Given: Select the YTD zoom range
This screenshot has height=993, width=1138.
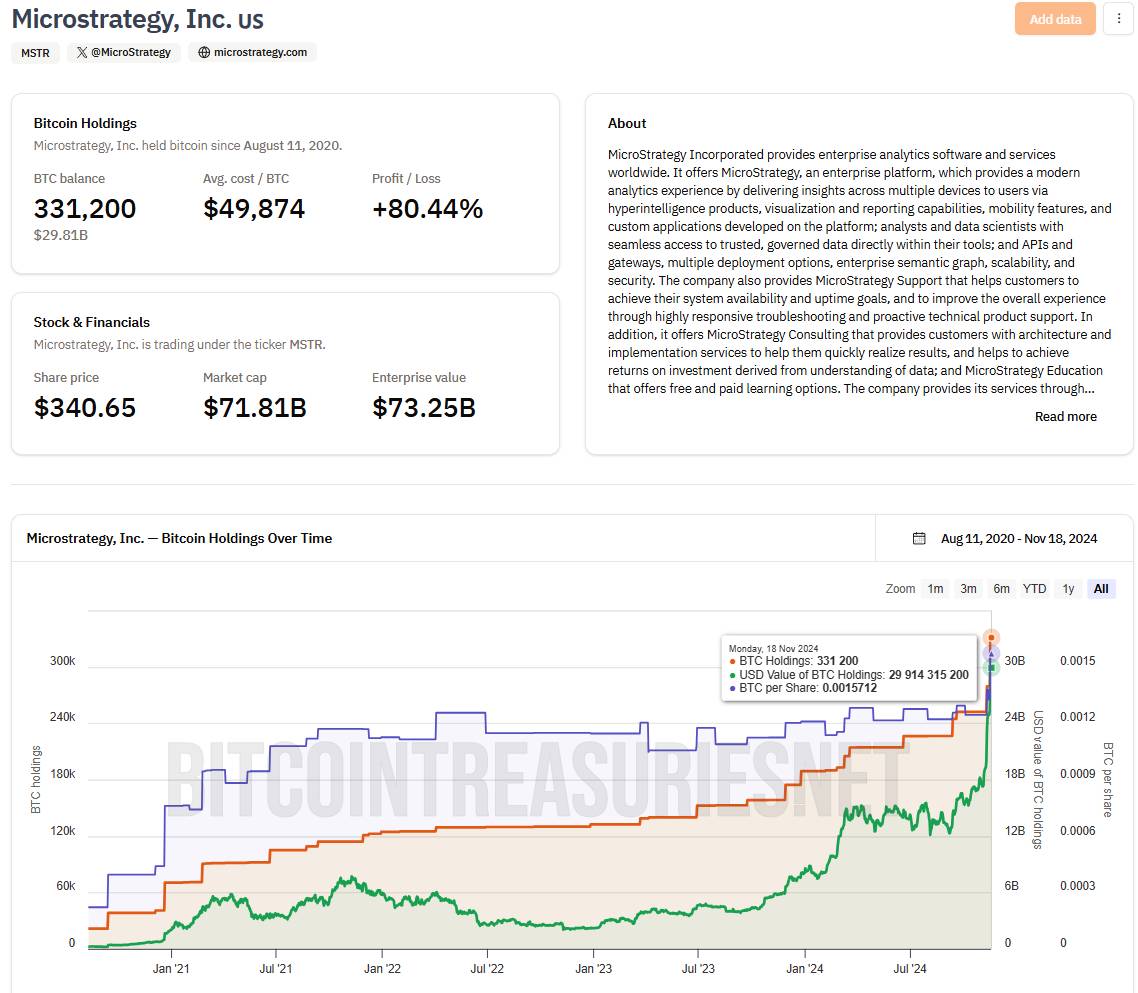Looking at the screenshot, I should tap(1034, 589).
